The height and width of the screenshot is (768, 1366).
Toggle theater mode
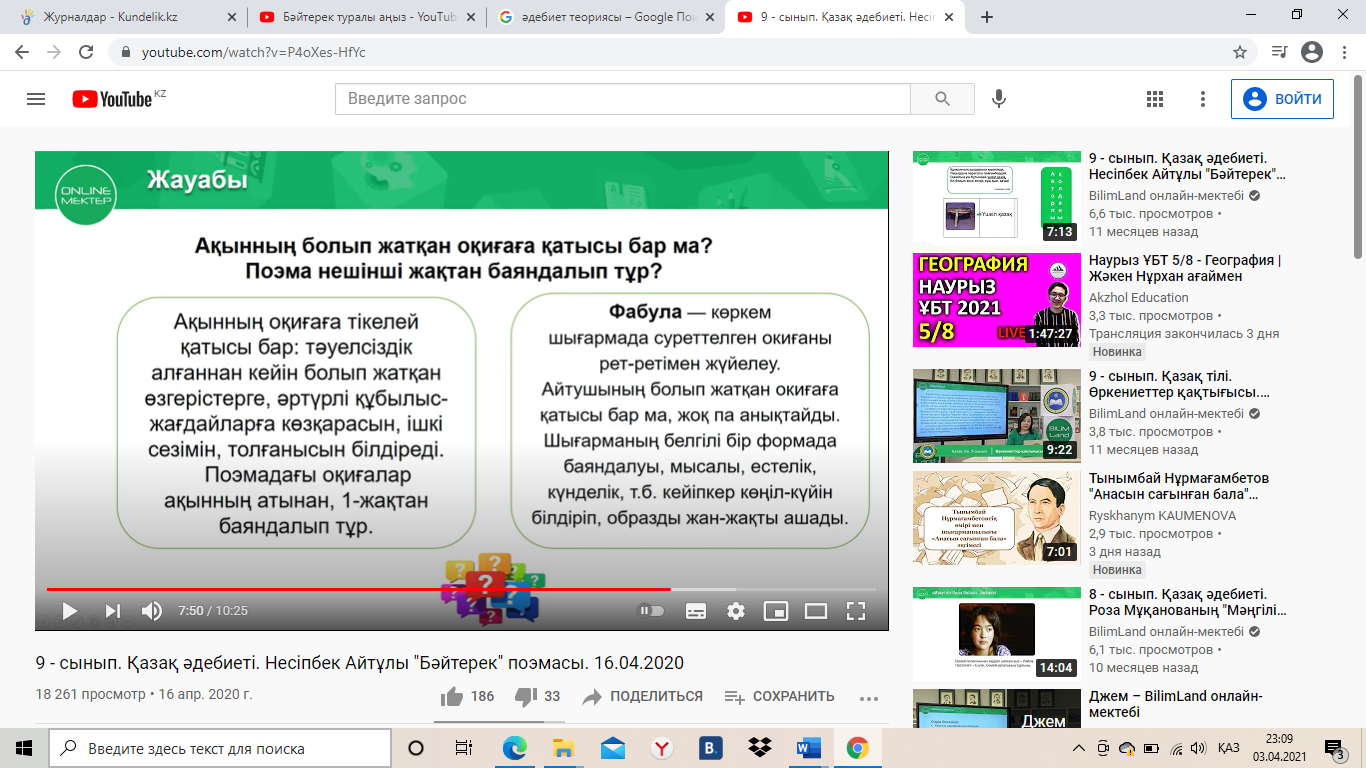(816, 610)
